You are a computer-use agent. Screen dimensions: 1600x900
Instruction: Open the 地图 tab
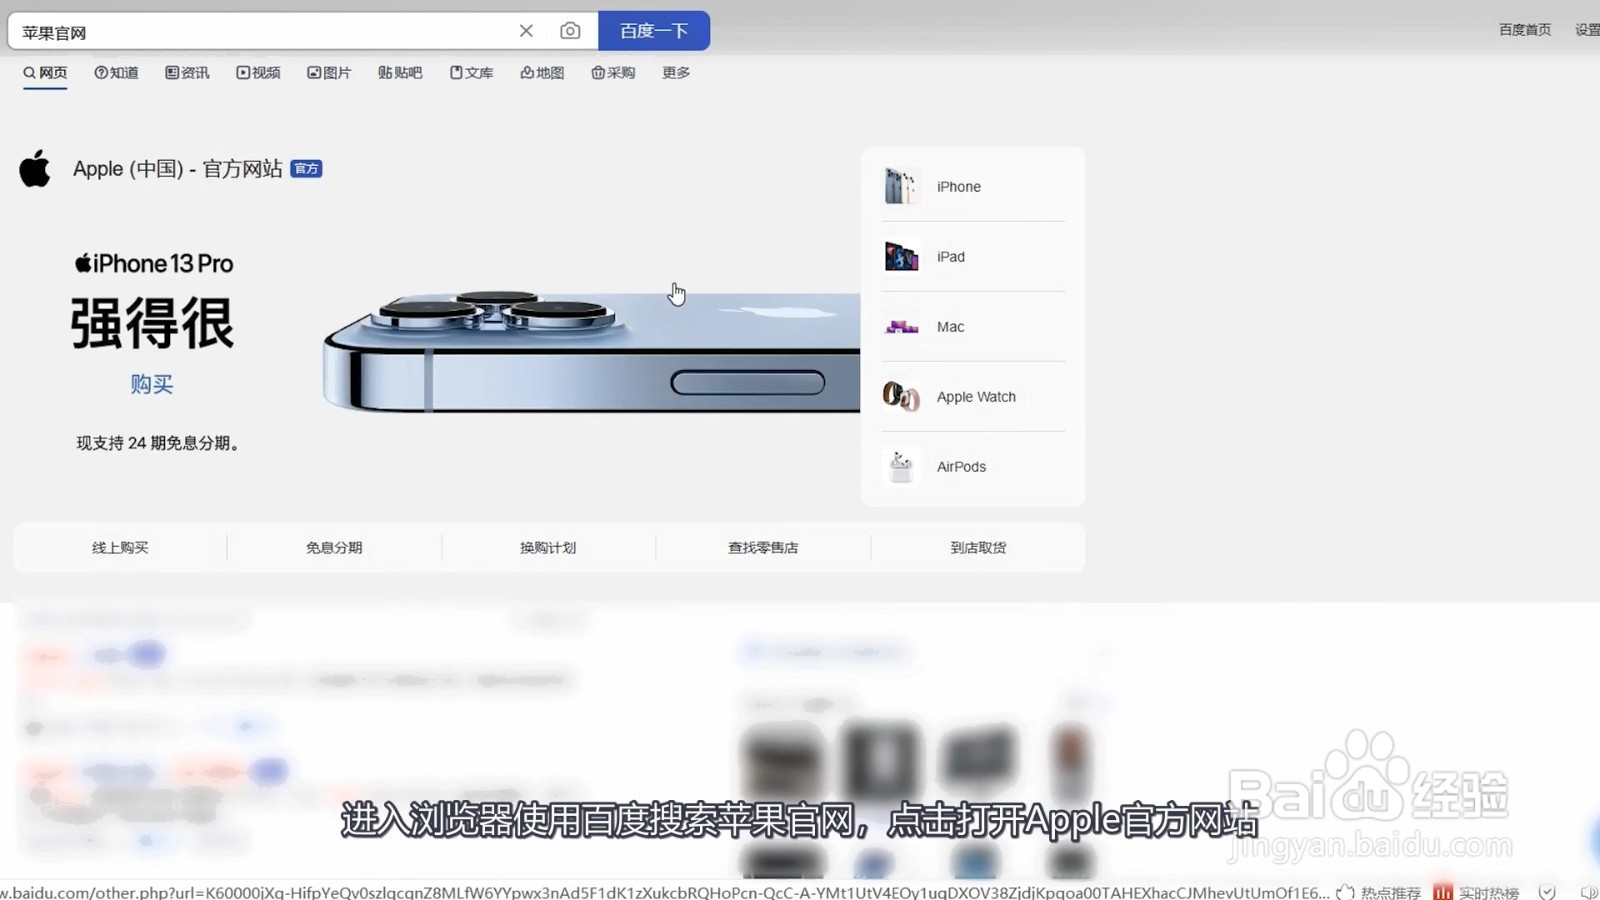click(542, 73)
